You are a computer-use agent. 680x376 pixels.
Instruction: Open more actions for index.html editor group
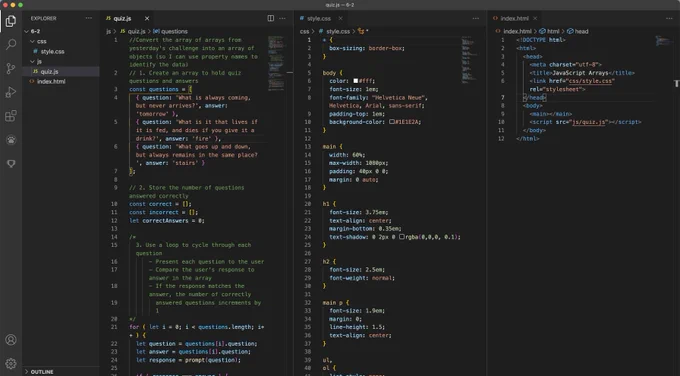click(x=669, y=18)
